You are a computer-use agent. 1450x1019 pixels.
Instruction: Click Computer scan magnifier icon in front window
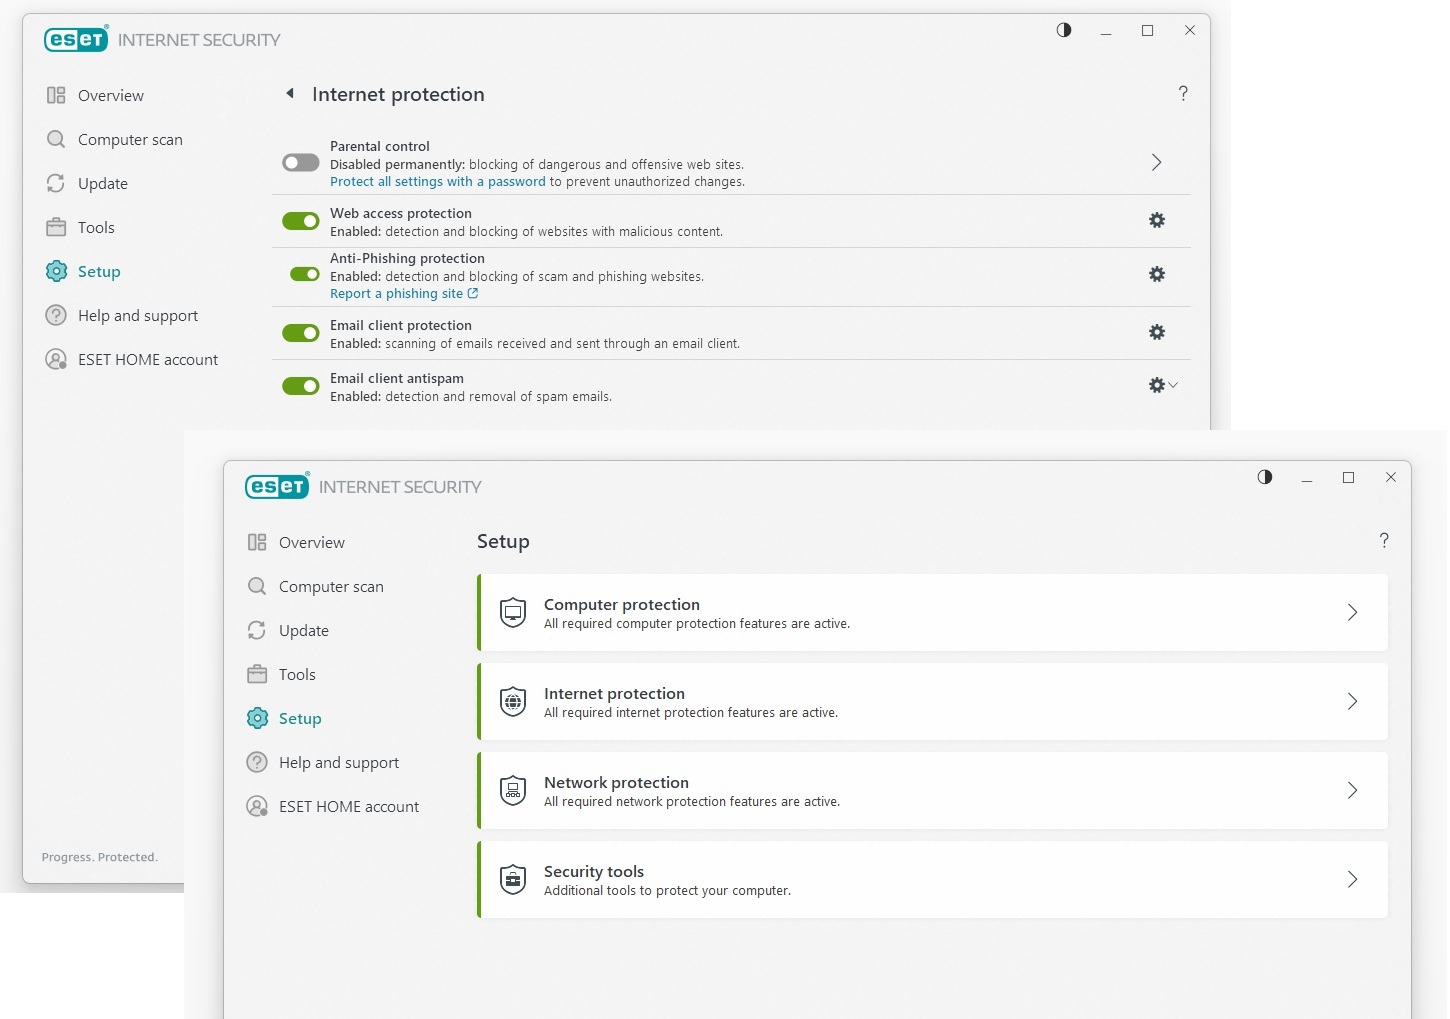pos(257,587)
